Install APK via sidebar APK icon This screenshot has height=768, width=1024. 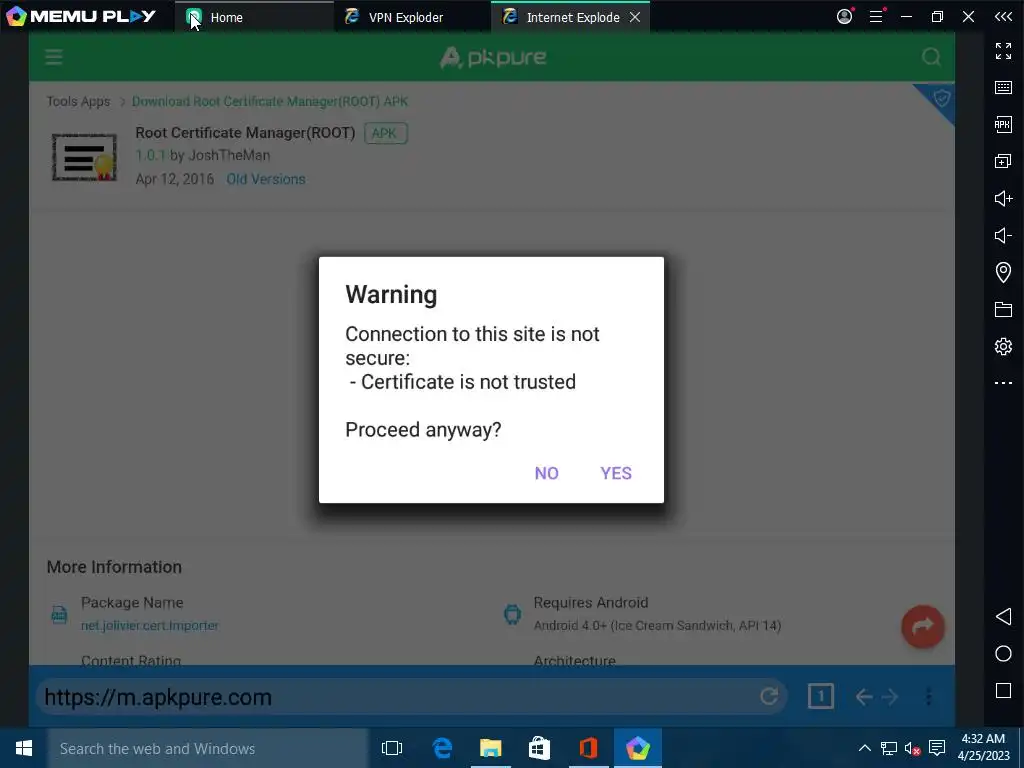pos(1003,124)
